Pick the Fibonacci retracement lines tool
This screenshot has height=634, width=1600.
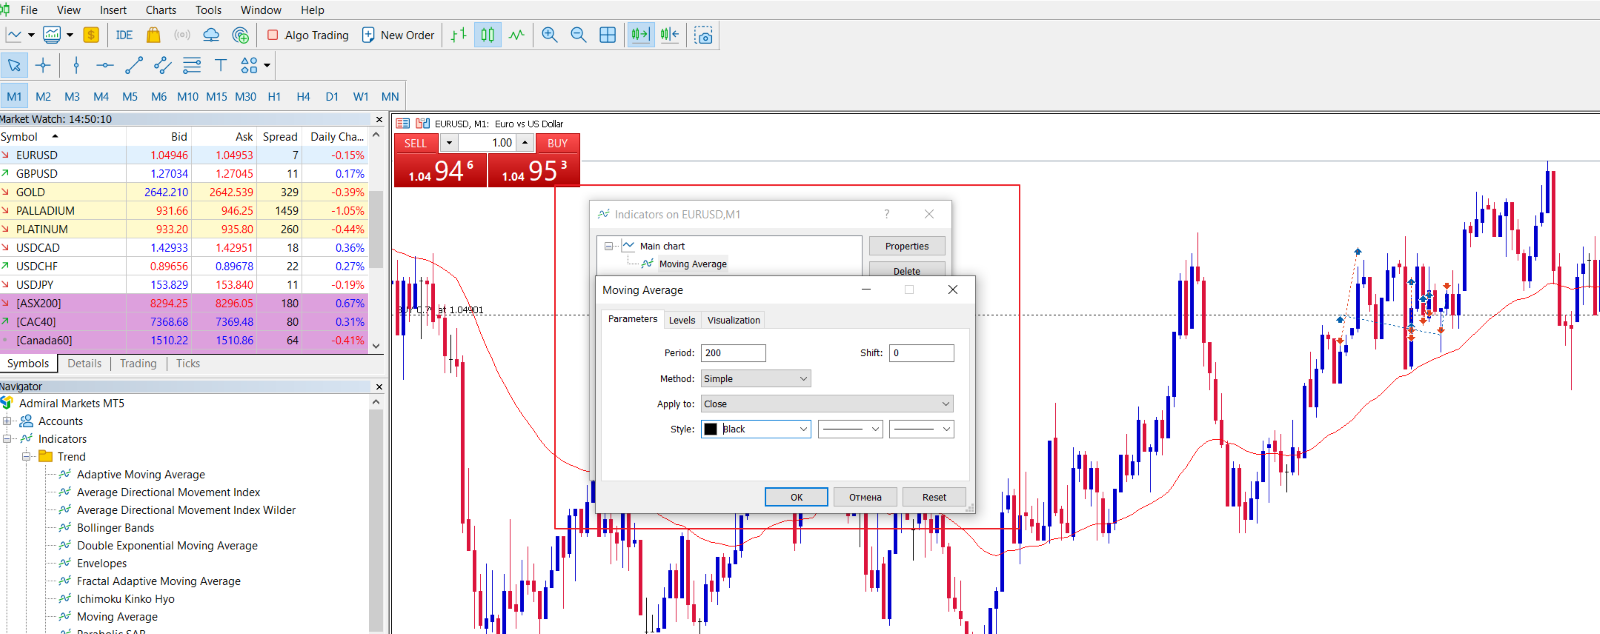(x=192, y=65)
